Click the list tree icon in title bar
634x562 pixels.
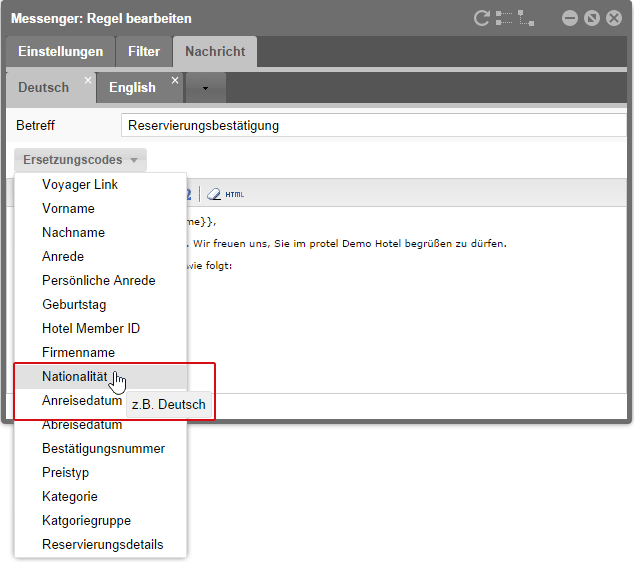(503, 18)
